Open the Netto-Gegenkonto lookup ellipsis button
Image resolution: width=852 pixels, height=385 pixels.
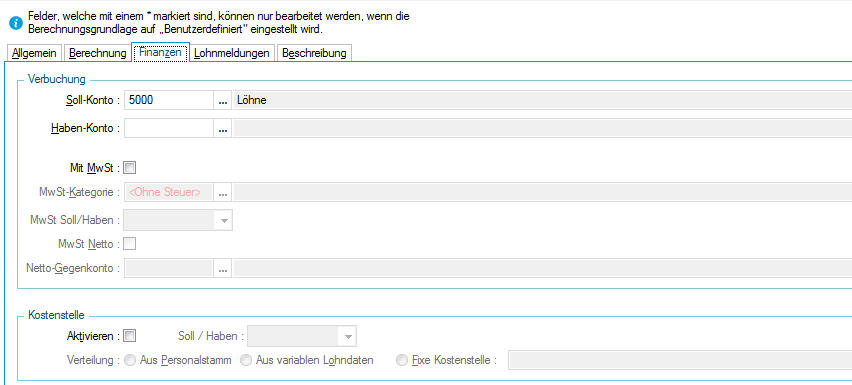tap(222, 268)
